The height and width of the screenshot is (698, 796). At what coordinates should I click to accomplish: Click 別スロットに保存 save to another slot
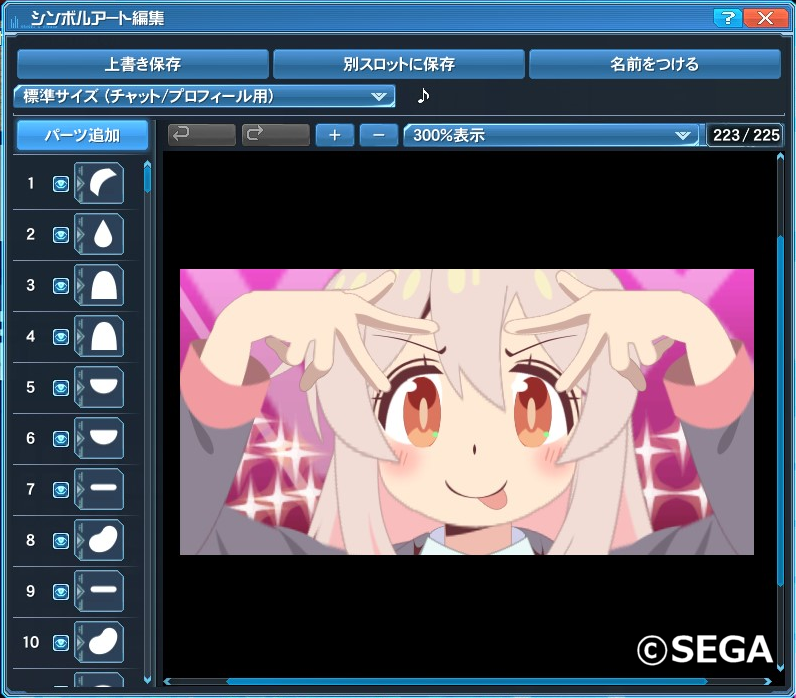[399, 64]
